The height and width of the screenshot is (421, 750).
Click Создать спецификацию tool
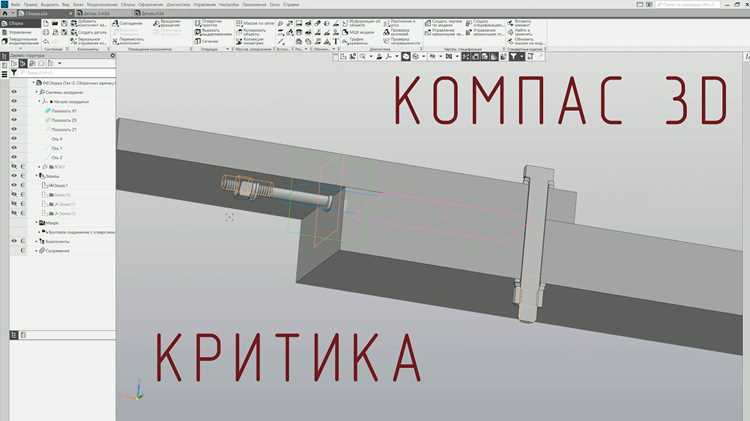[485, 23]
